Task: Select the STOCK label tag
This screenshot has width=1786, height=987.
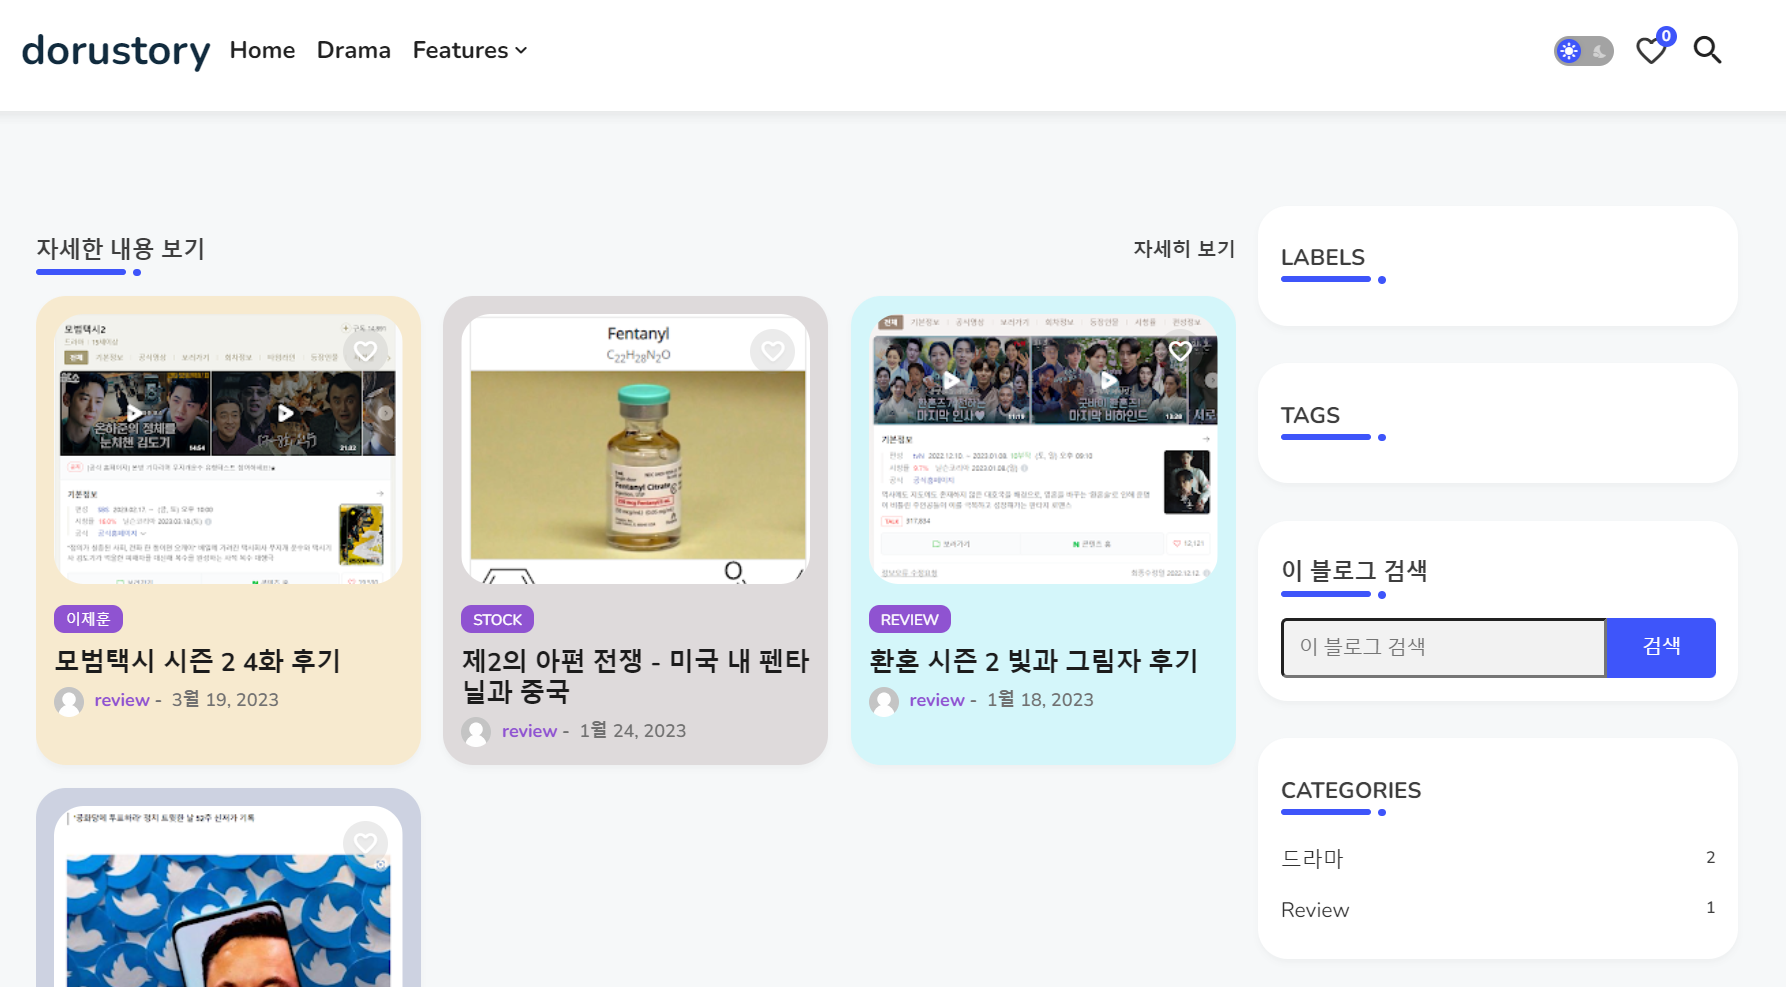Action: click(497, 619)
